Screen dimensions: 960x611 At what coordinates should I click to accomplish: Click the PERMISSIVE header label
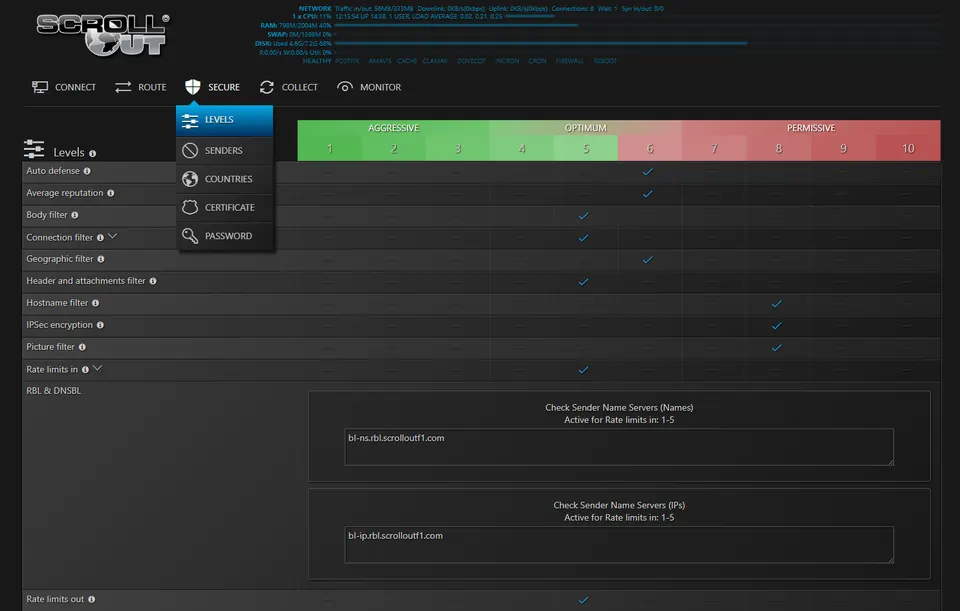tap(811, 128)
